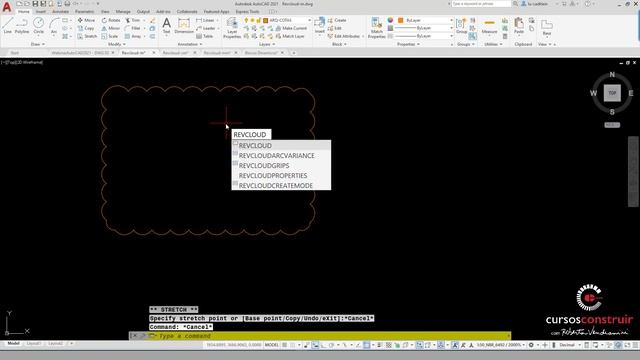This screenshot has height=360, width=640.
Task: Toggle the highlighted ortho mode status icon
Action: point(316,345)
